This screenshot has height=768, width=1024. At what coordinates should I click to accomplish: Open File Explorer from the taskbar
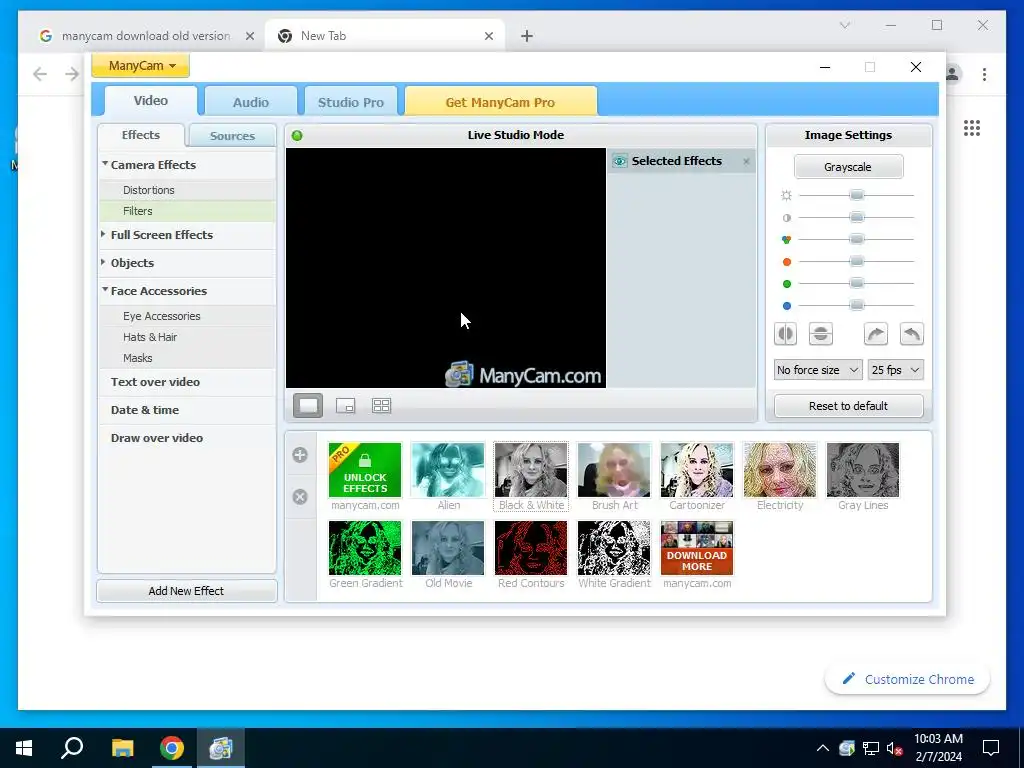pos(122,748)
